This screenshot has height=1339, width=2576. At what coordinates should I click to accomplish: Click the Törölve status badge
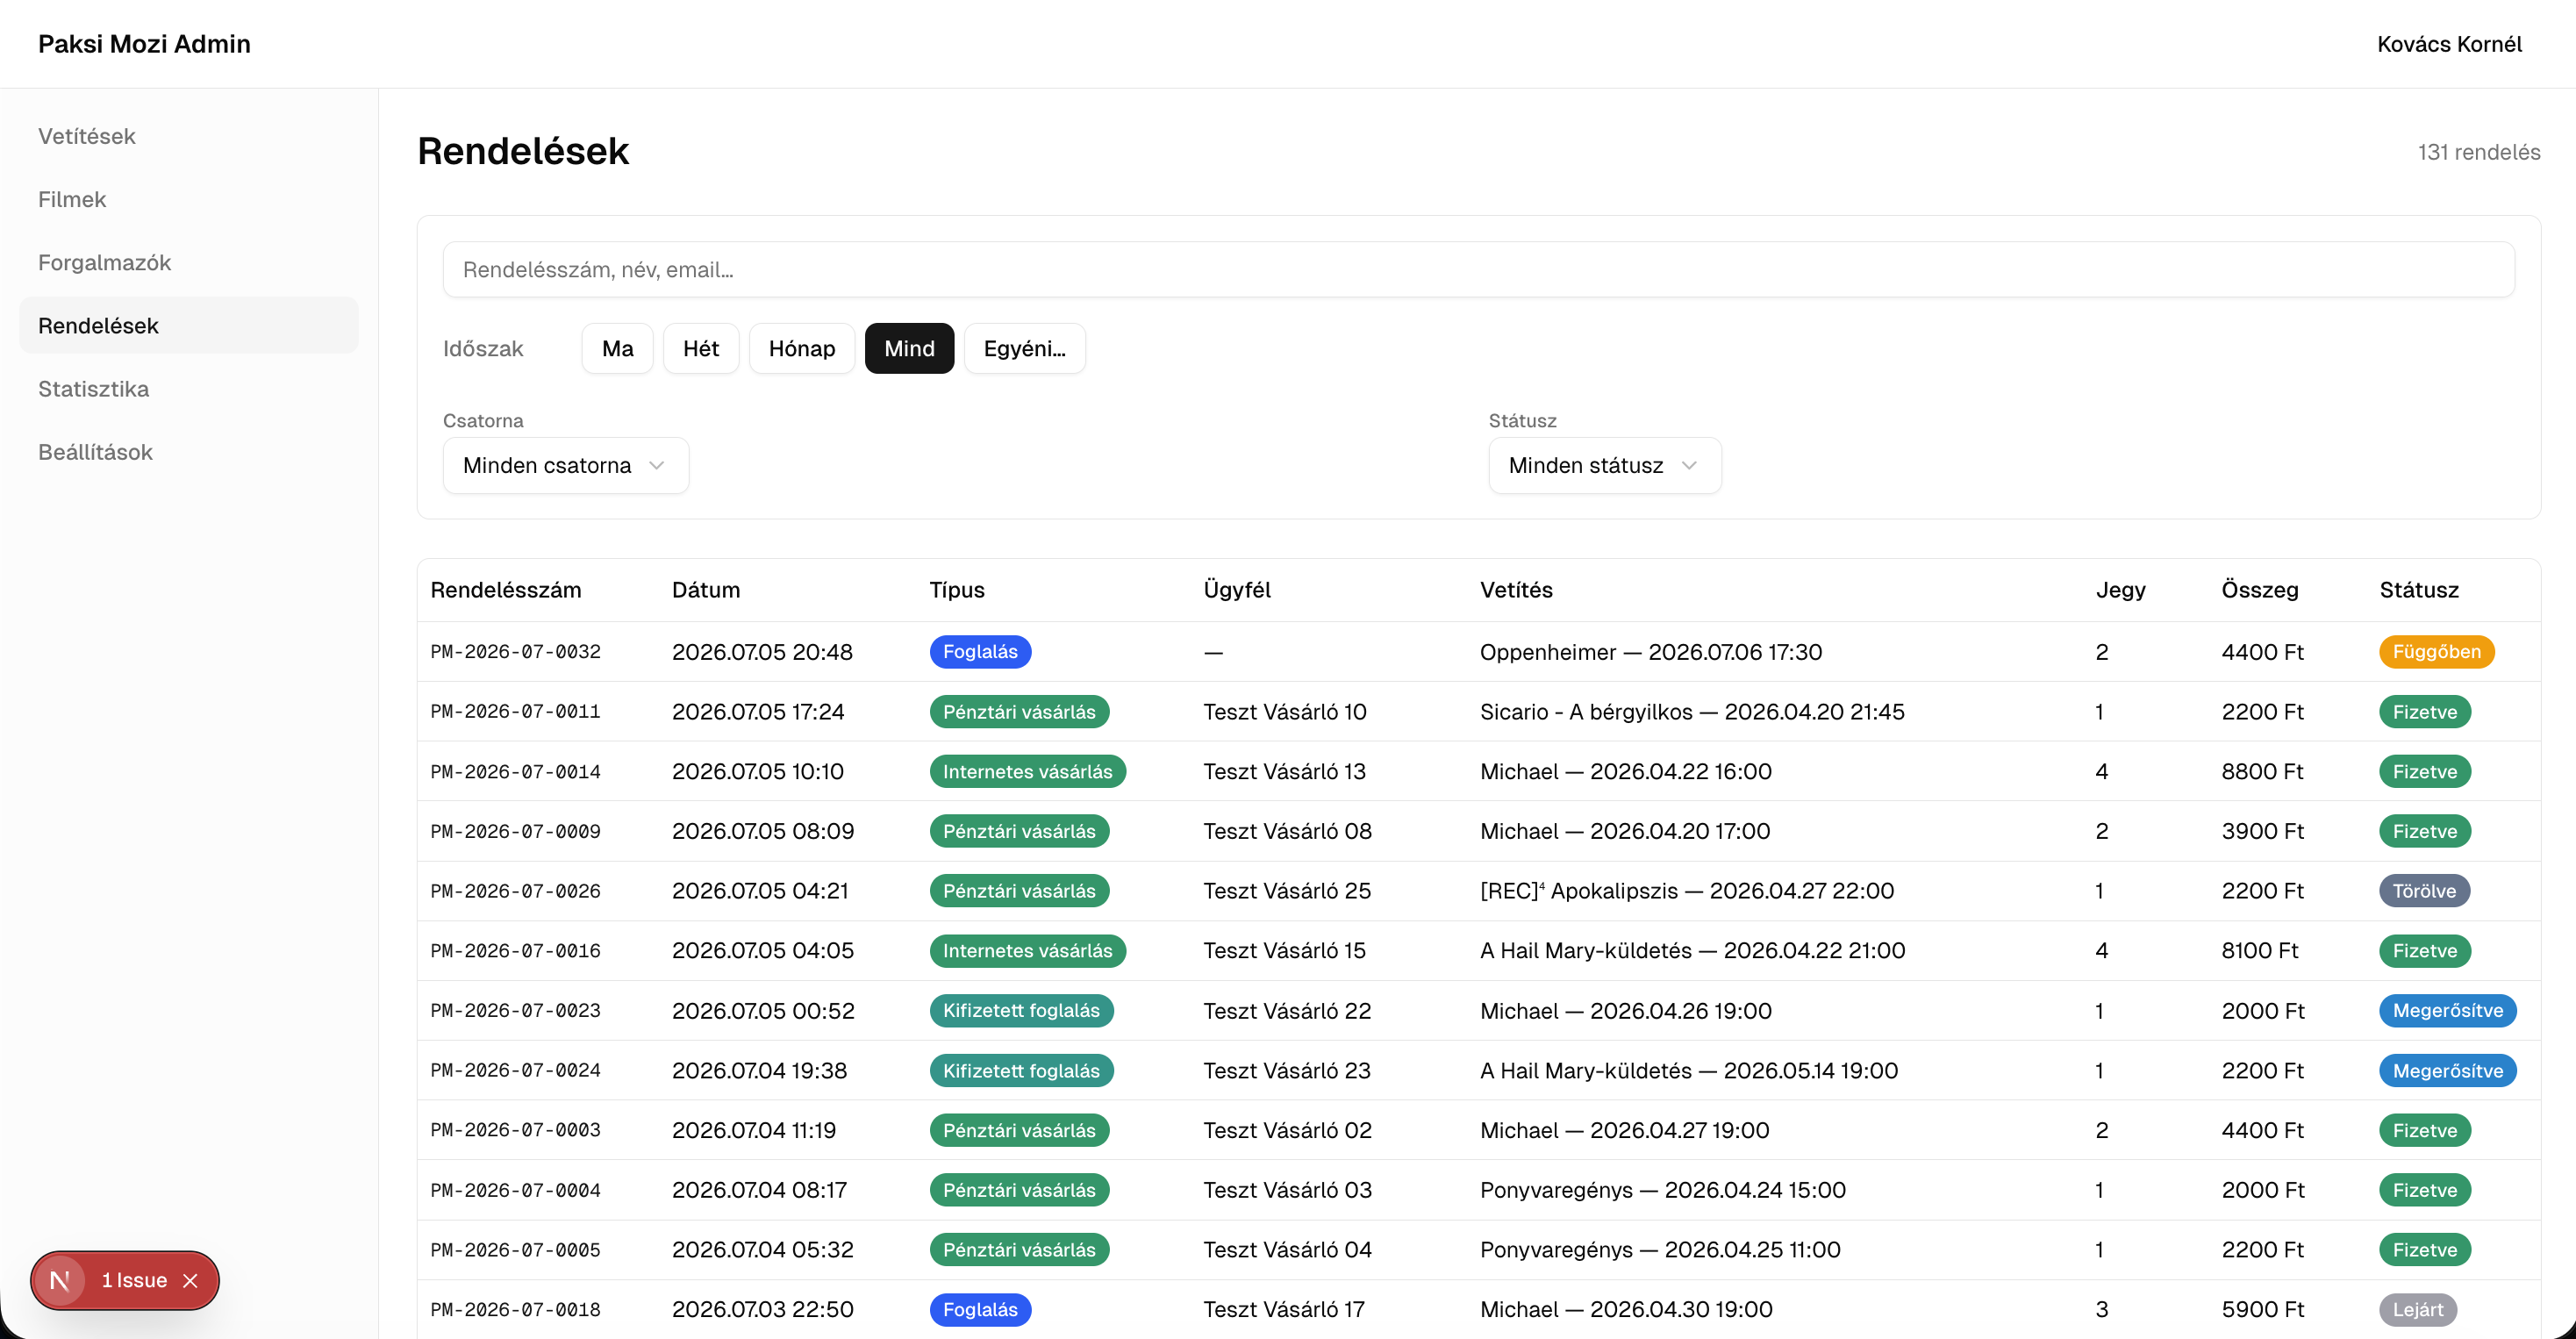[x=2424, y=891]
